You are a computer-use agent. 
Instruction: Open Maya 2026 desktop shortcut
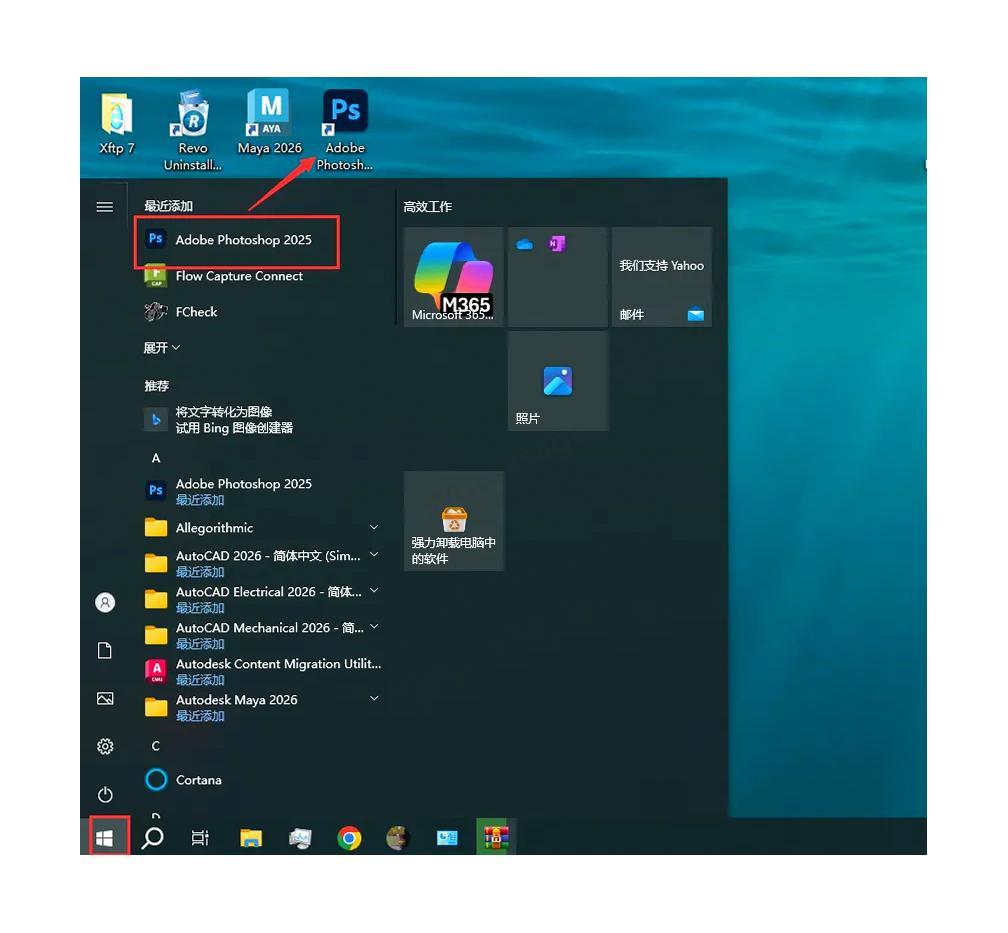[x=269, y=122]
